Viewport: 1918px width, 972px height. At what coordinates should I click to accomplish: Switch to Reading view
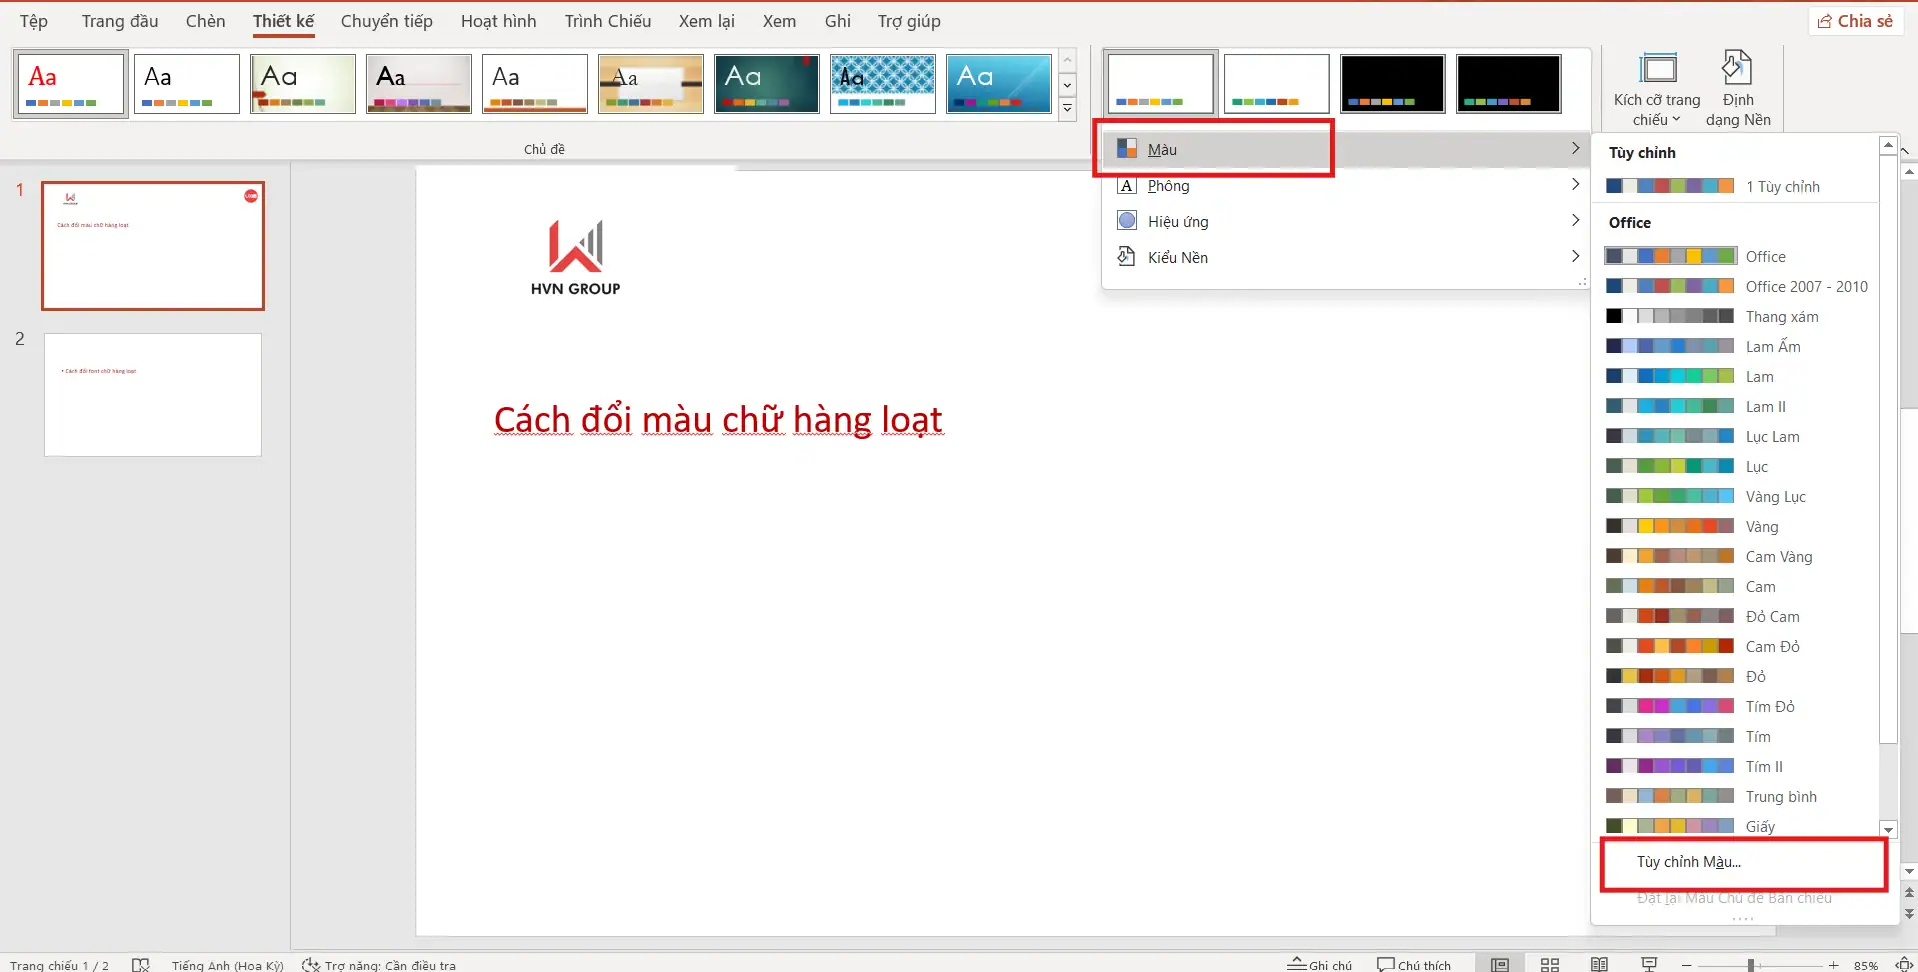[x=1600, y=963]
